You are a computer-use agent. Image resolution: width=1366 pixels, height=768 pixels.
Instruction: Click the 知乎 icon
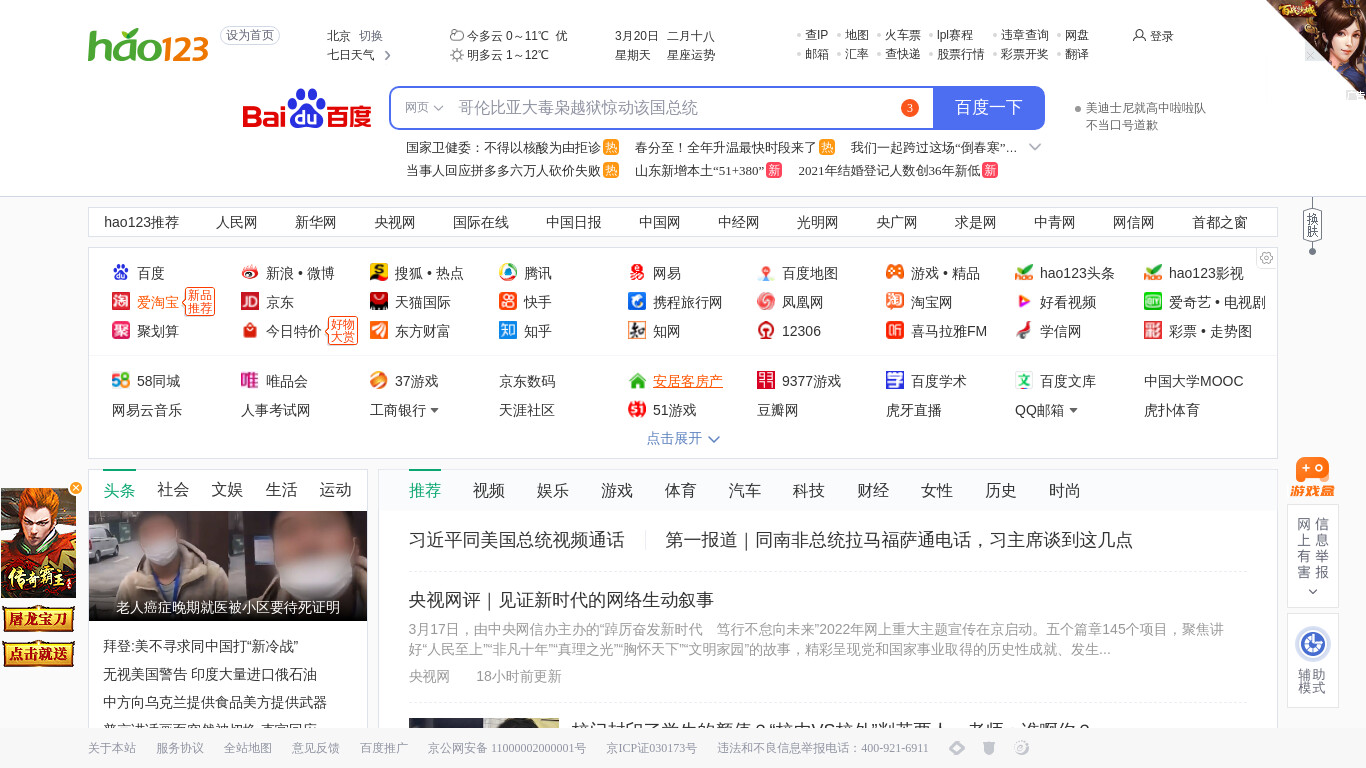click(x=508, y=331)
